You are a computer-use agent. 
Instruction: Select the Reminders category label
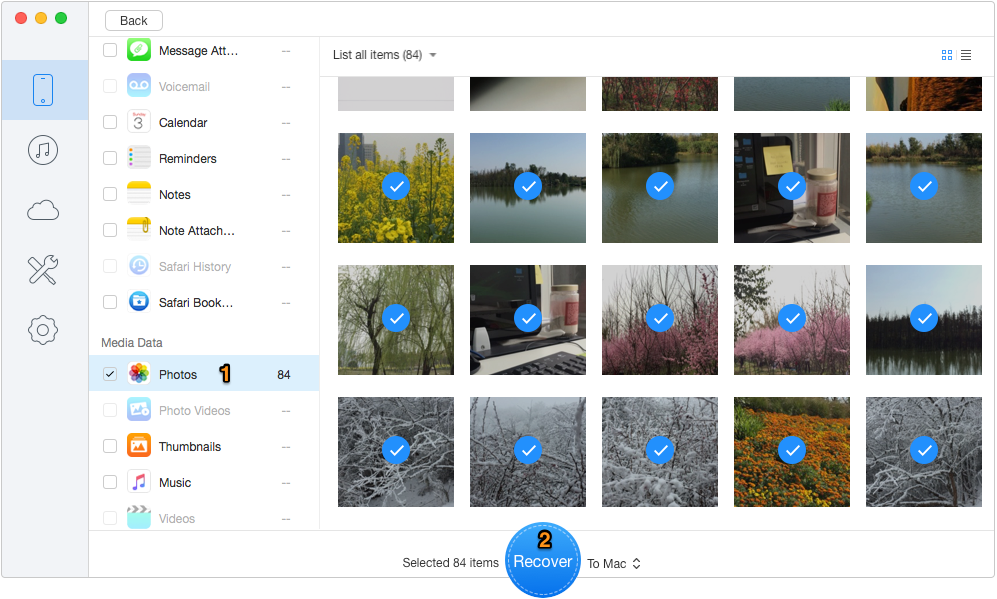(188, 159)
